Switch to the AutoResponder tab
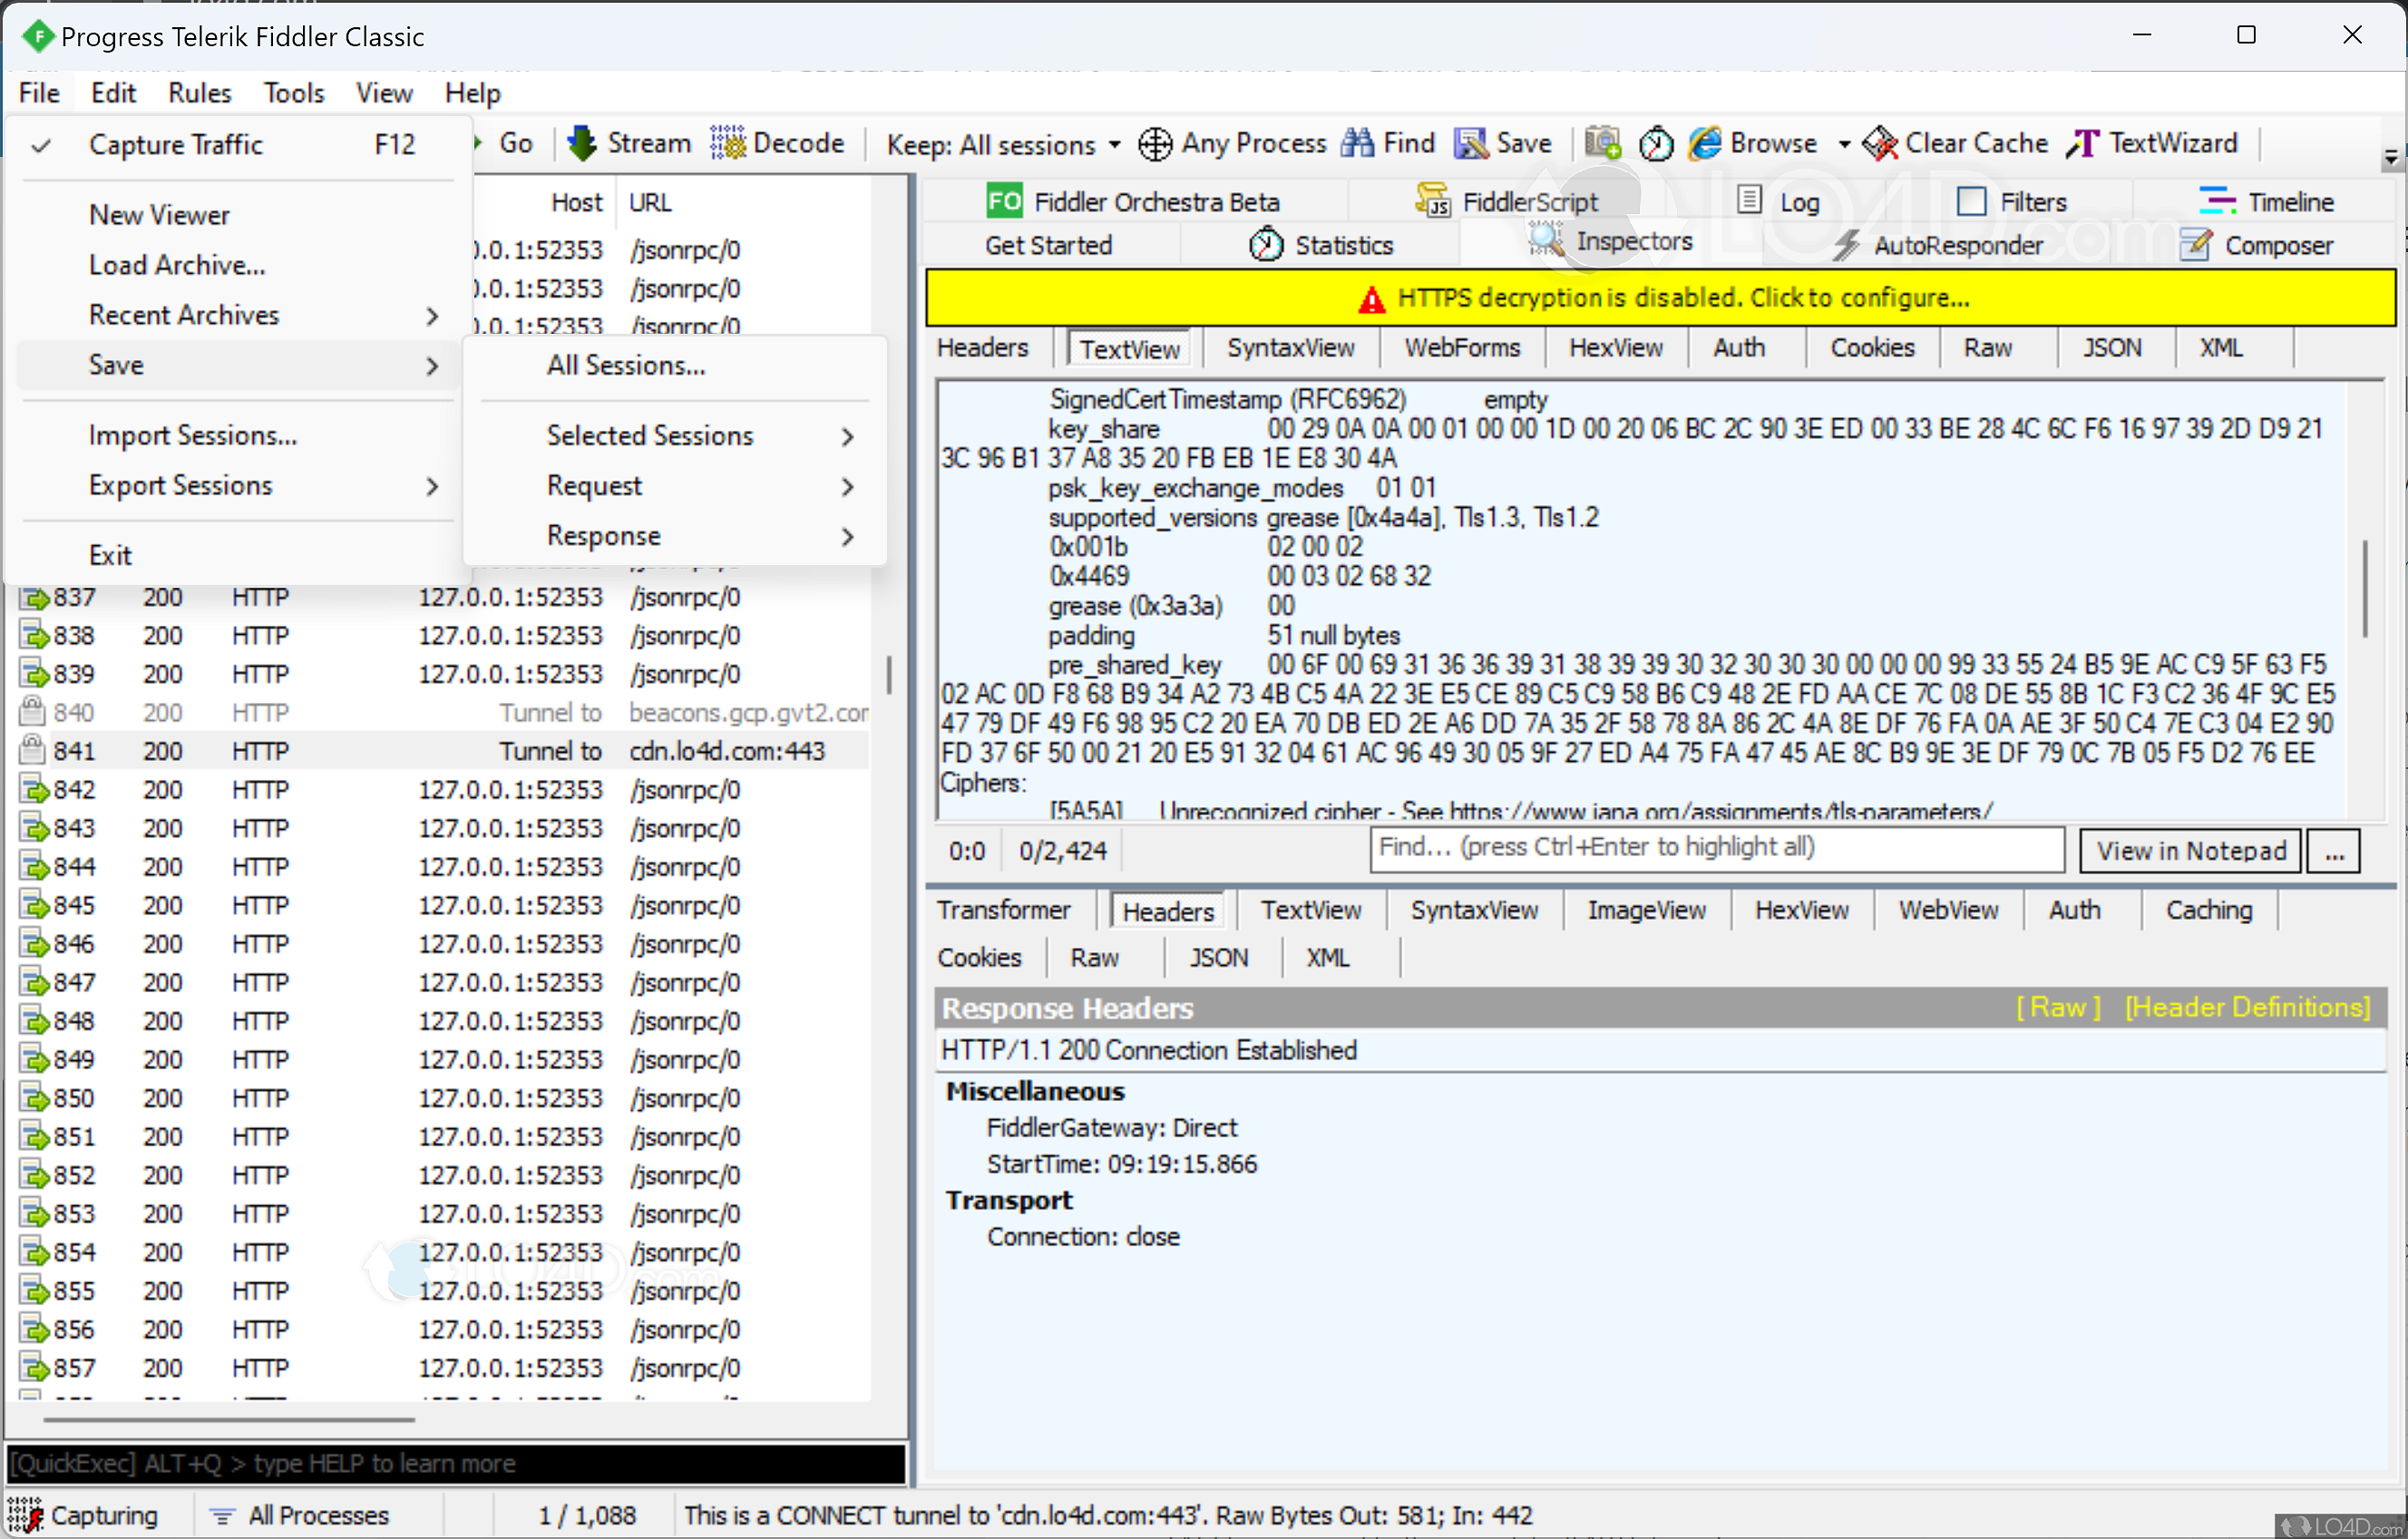This screenshot has width=2408, height=1539. pyautogui.click(x=1955, y=246)
